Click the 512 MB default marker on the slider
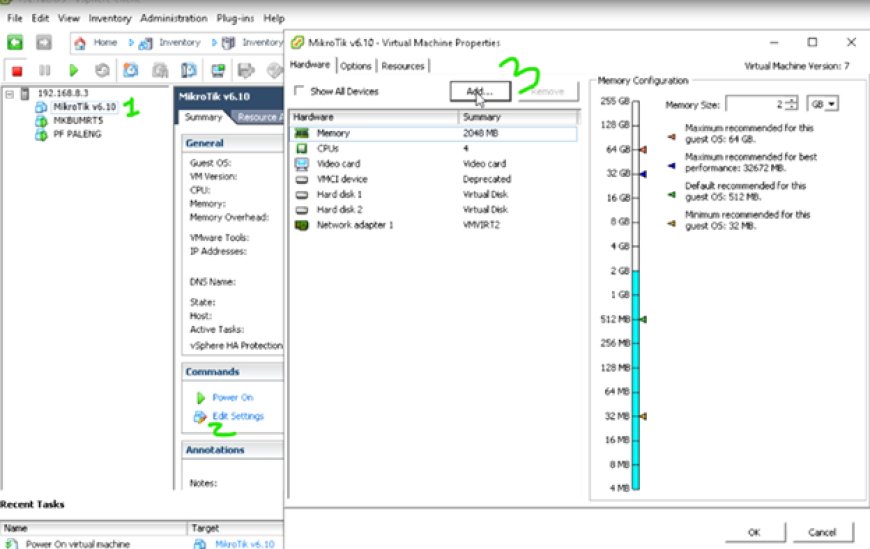Viewport: 870px width, 549px height. pos(644,319)
